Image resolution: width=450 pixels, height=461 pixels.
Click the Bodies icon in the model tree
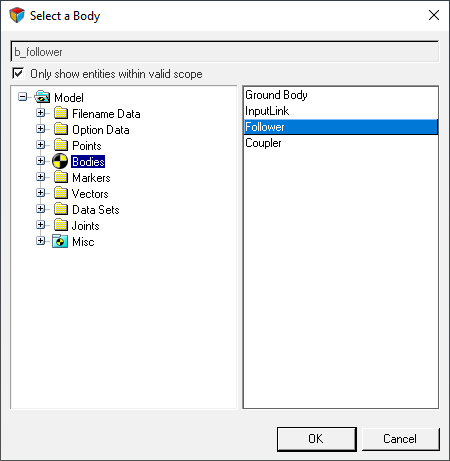tap(60, 162)
